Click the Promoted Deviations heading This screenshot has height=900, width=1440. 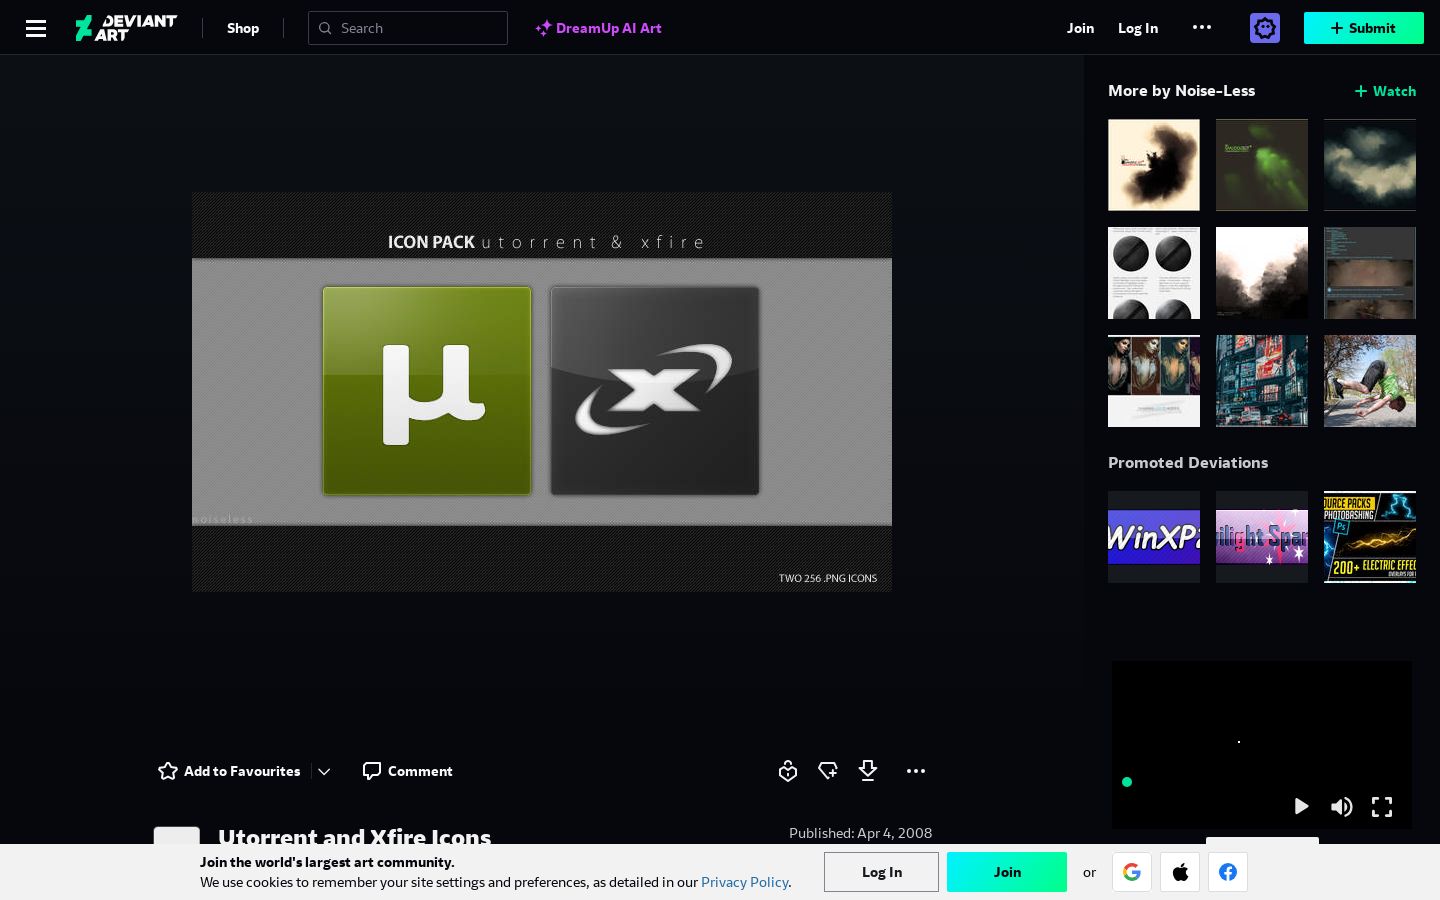click(x=1188, y=462)
